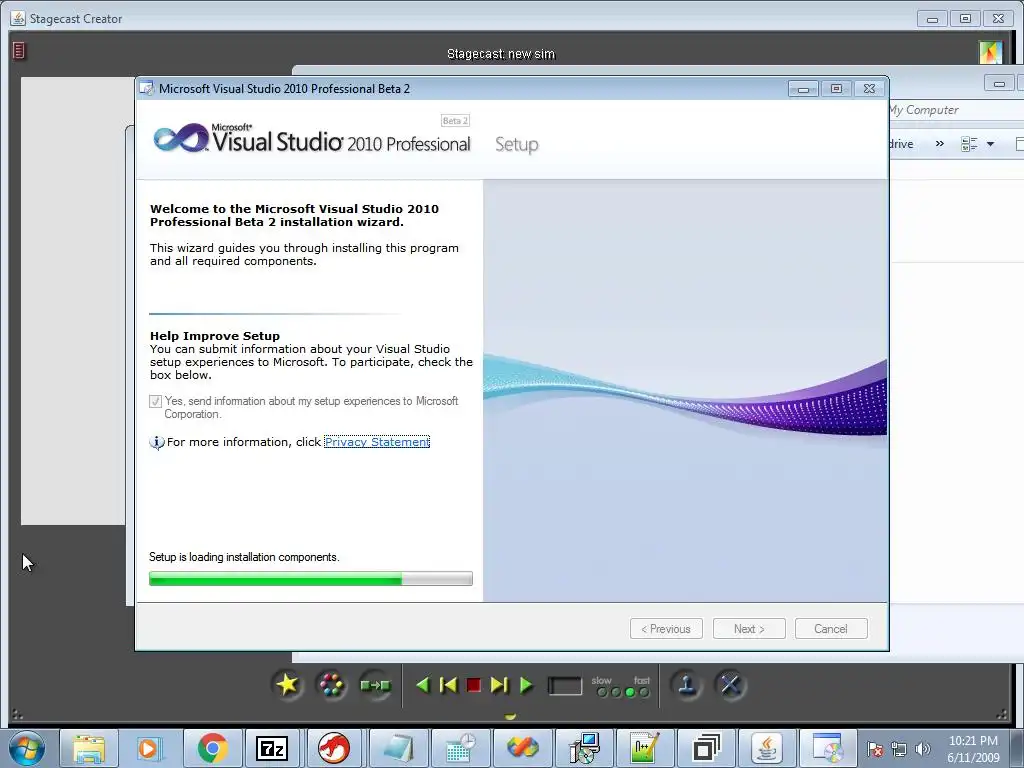Open the Windows Start orb

tap(27, 748)
